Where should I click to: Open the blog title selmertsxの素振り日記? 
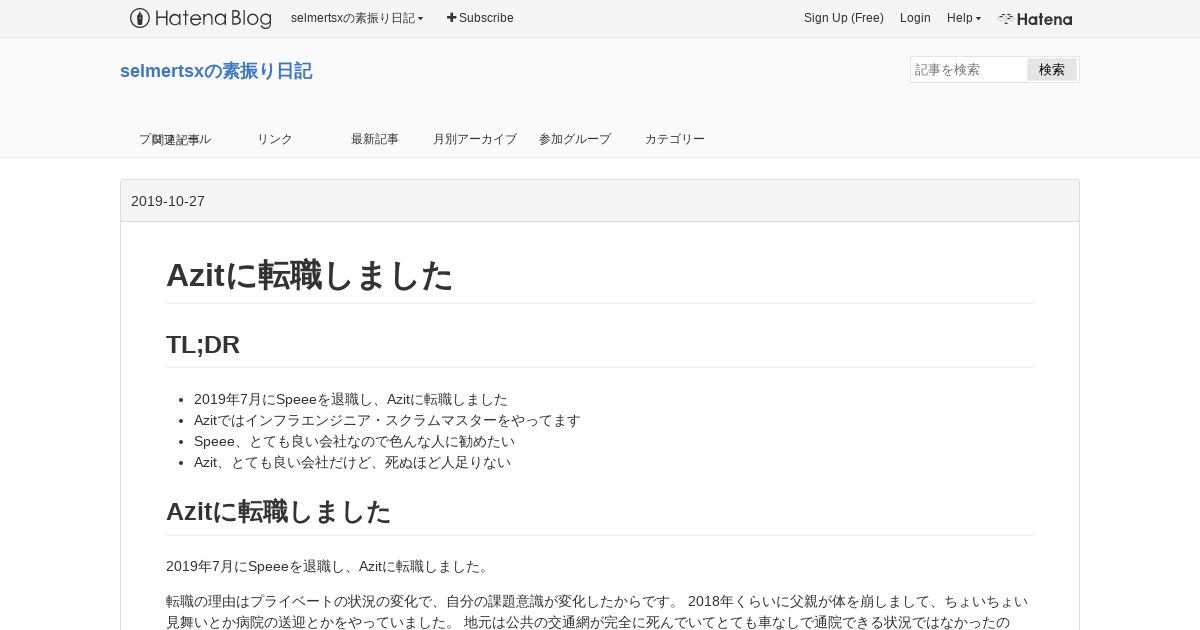pos(216,71)
